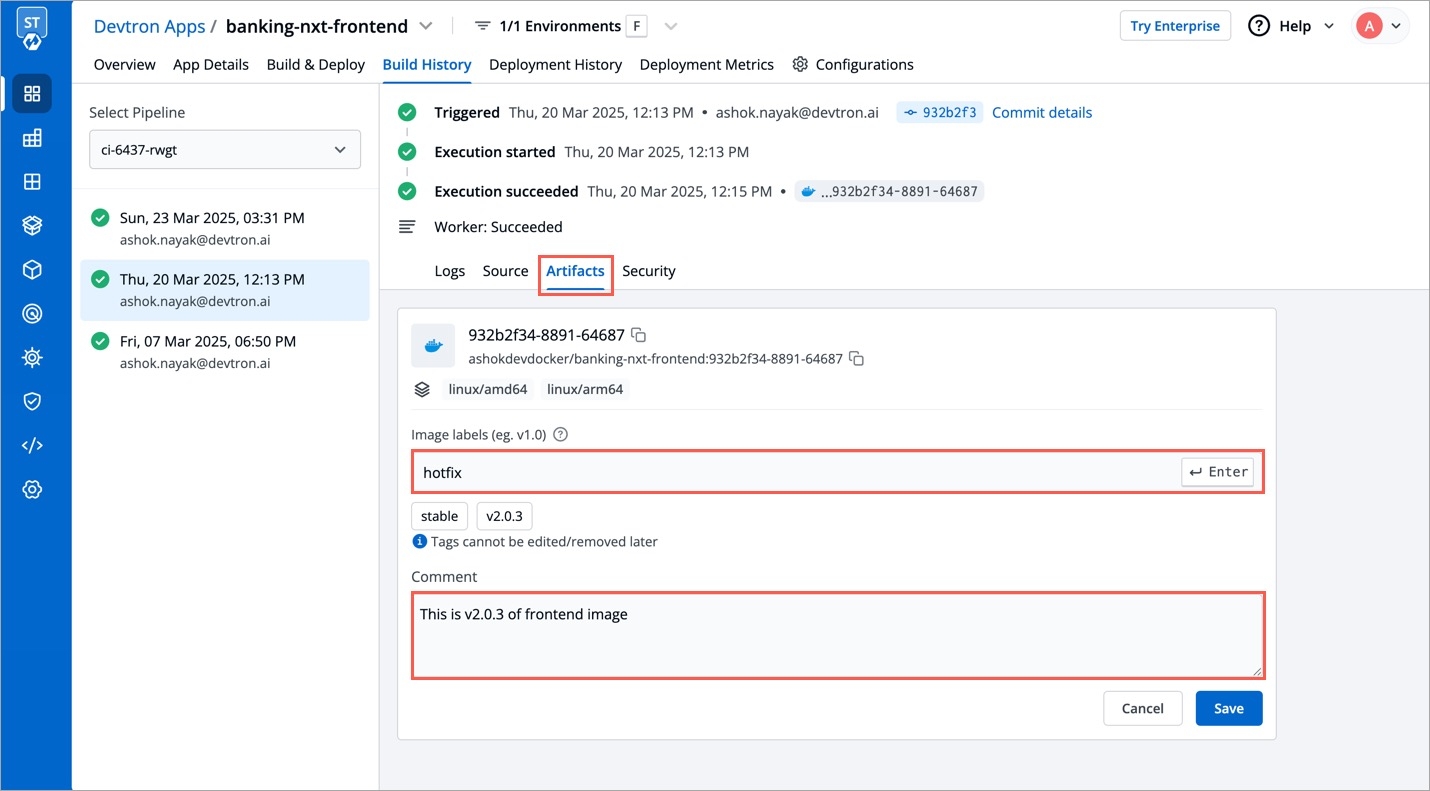Screen dimensions: 1430x791
Task: Switch to the Source tab
Action: coord(505,271)
